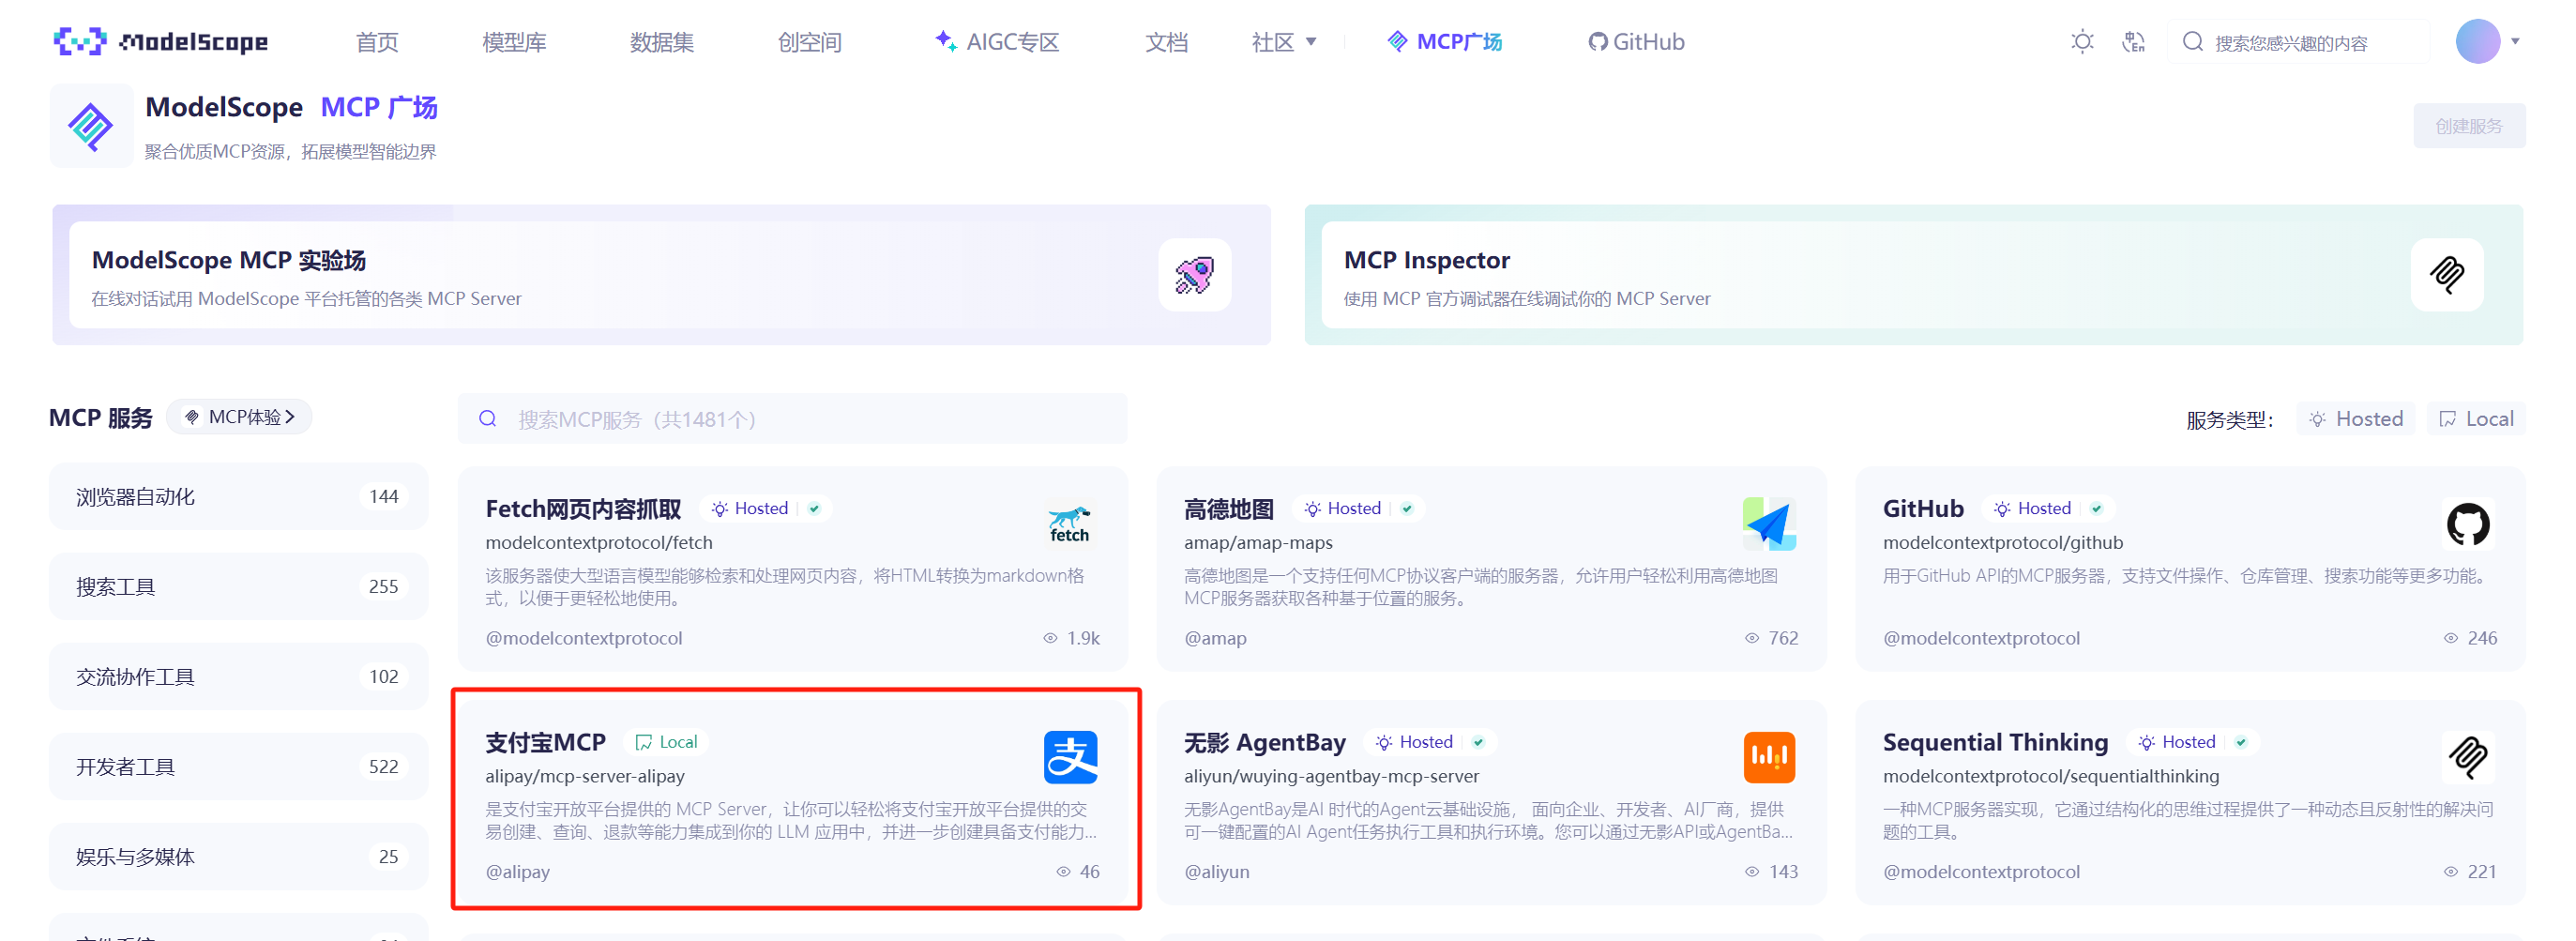Open MCP广场 navigation tab
Viewport: 2576px width, 941px height.
pos(1444,42)
